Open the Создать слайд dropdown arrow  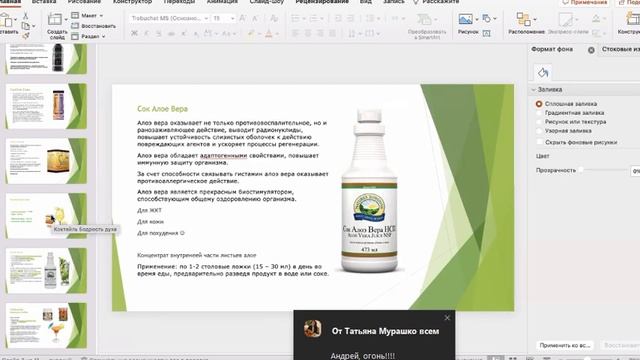point(66,19)
